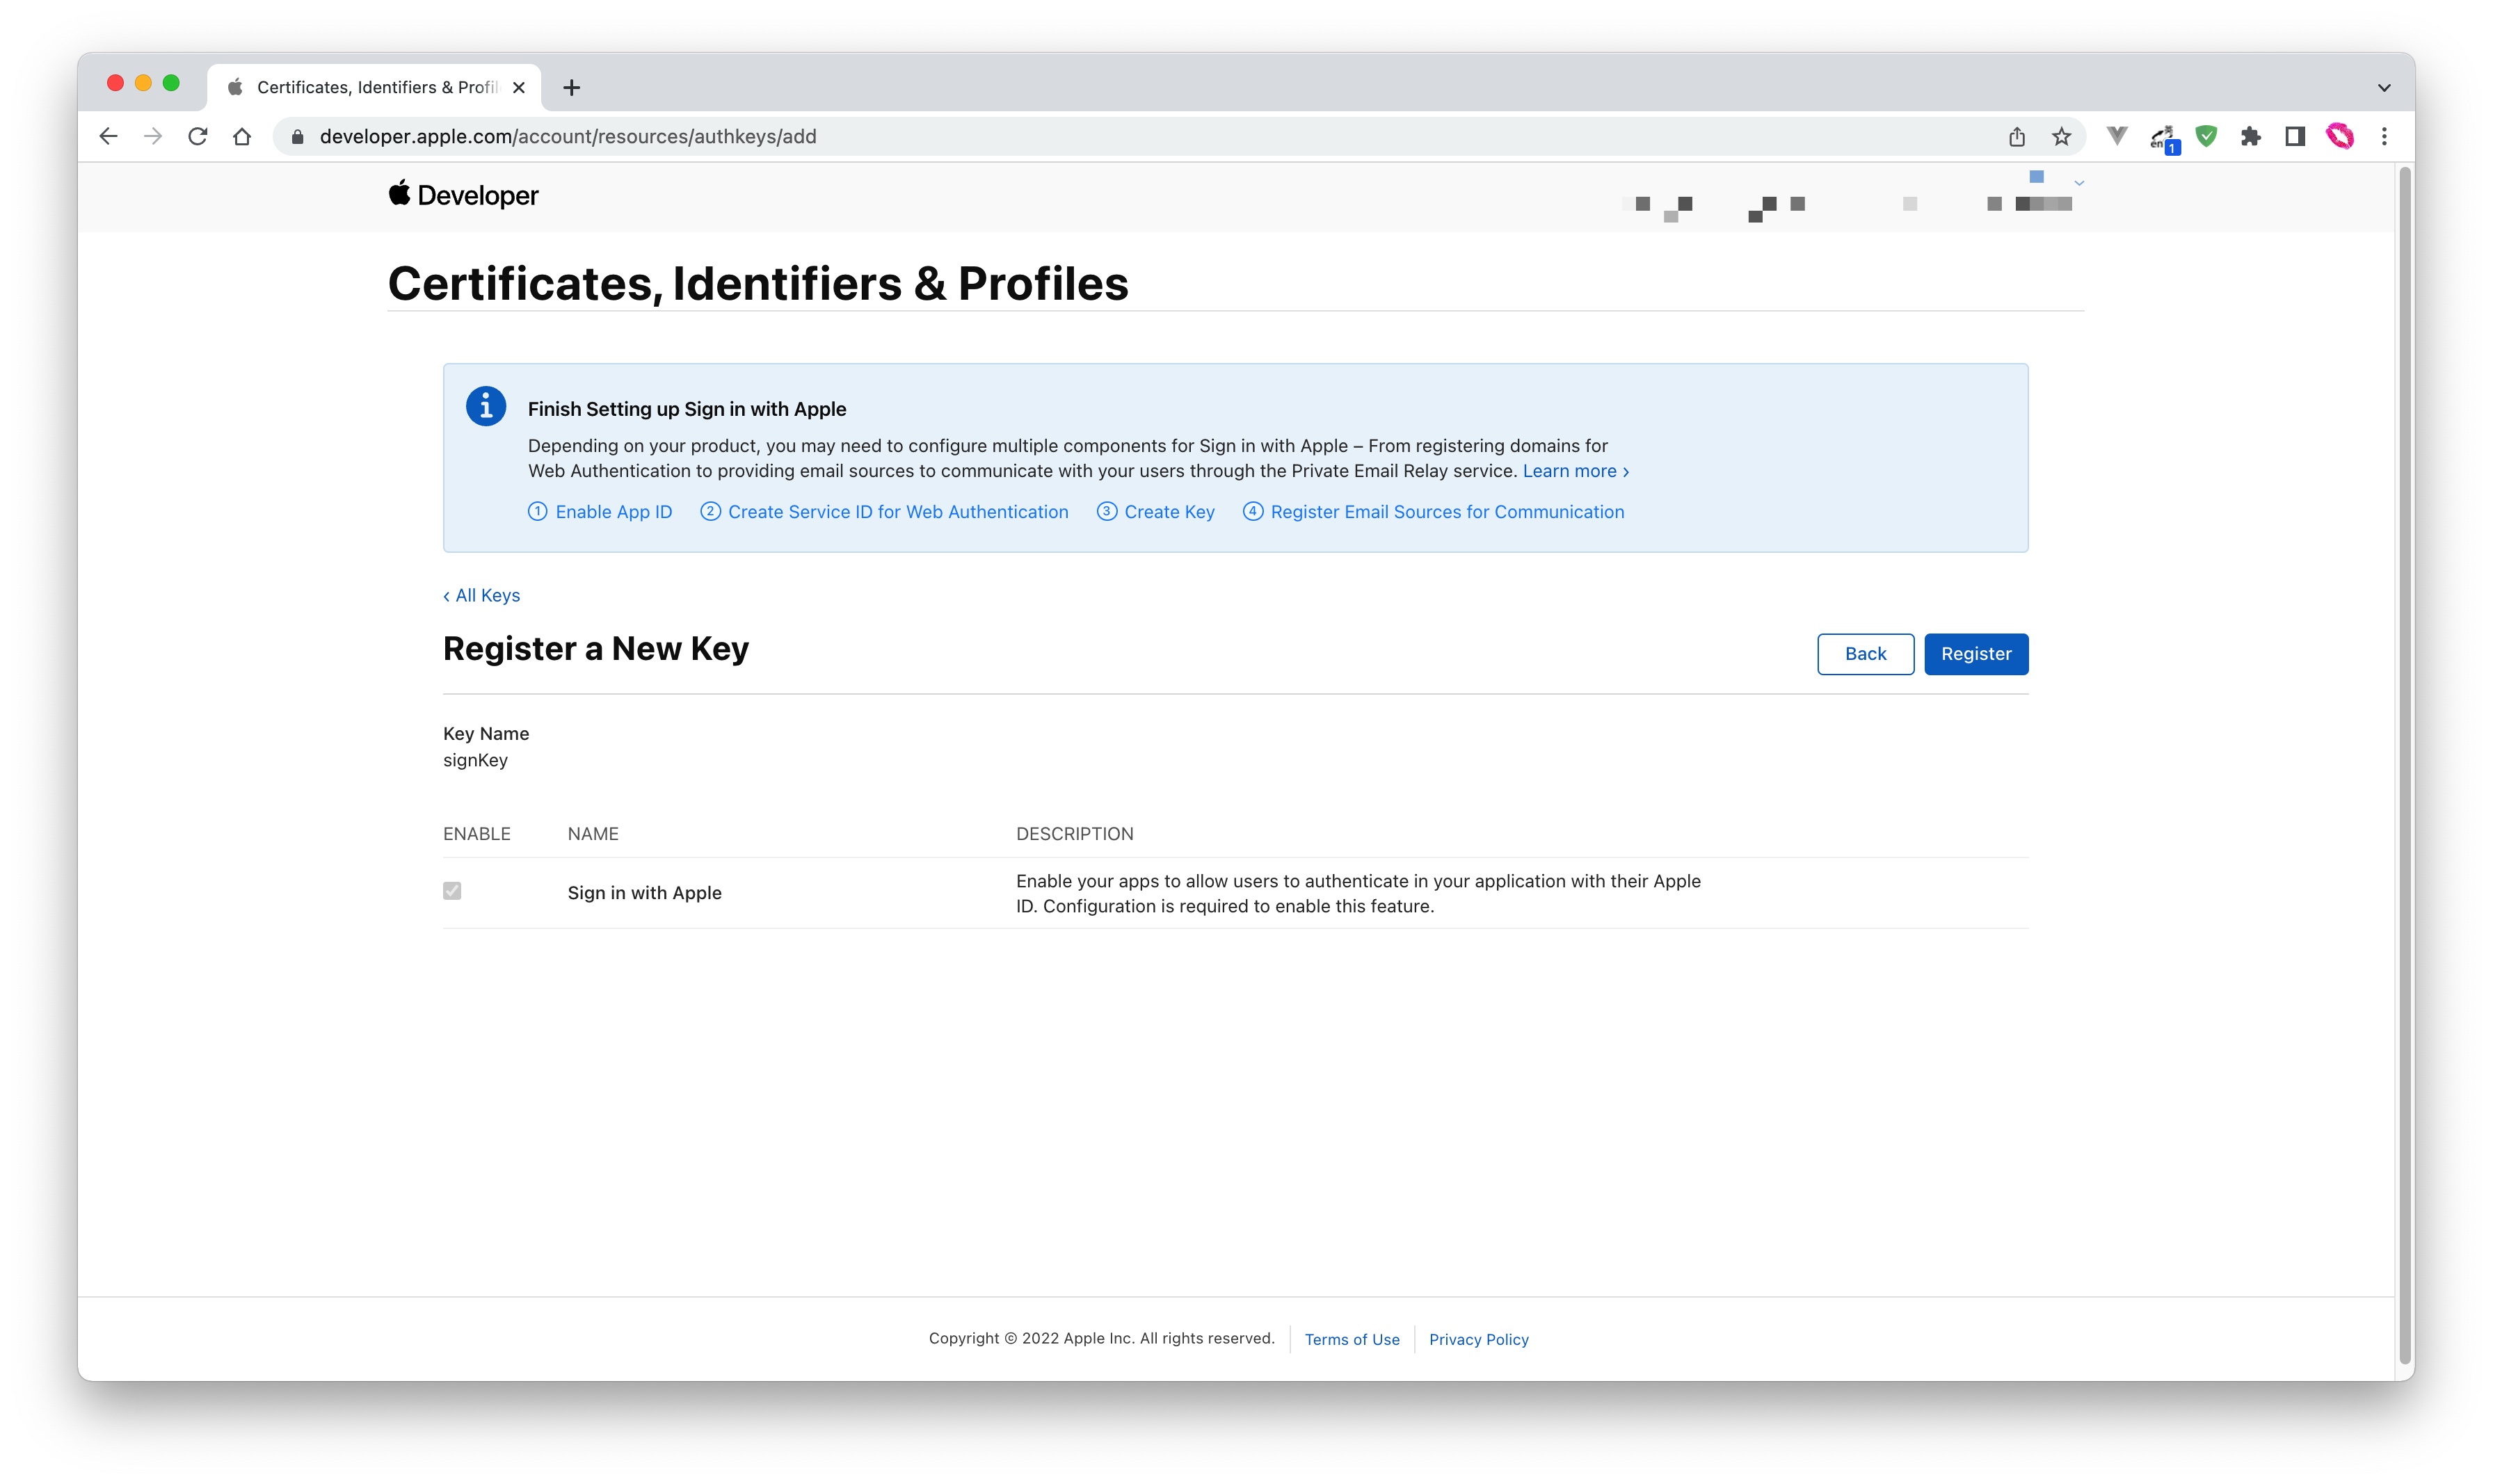Toggle the Sign in with Apple checkbox
This screenshot has width=2493, height=1484.
[x=452, y=891]
